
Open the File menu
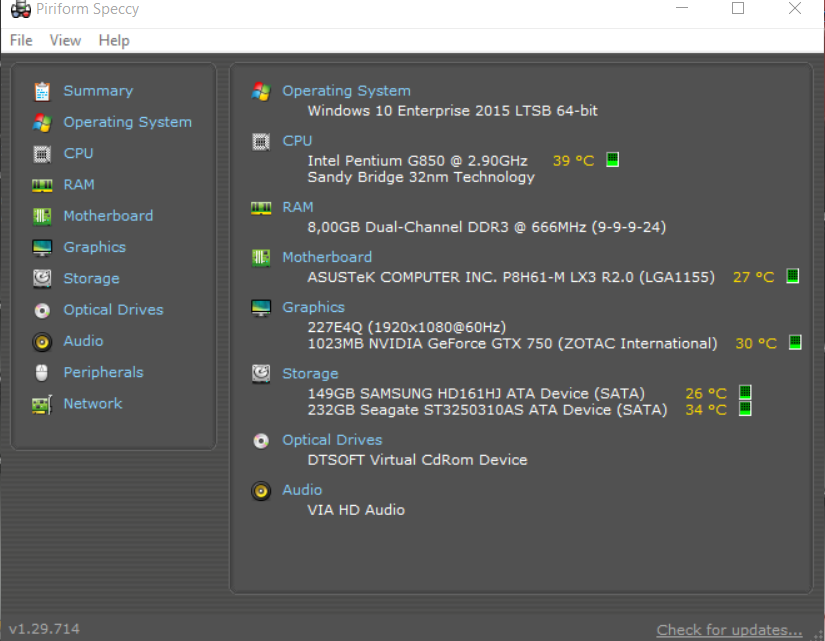pos(21,40)
